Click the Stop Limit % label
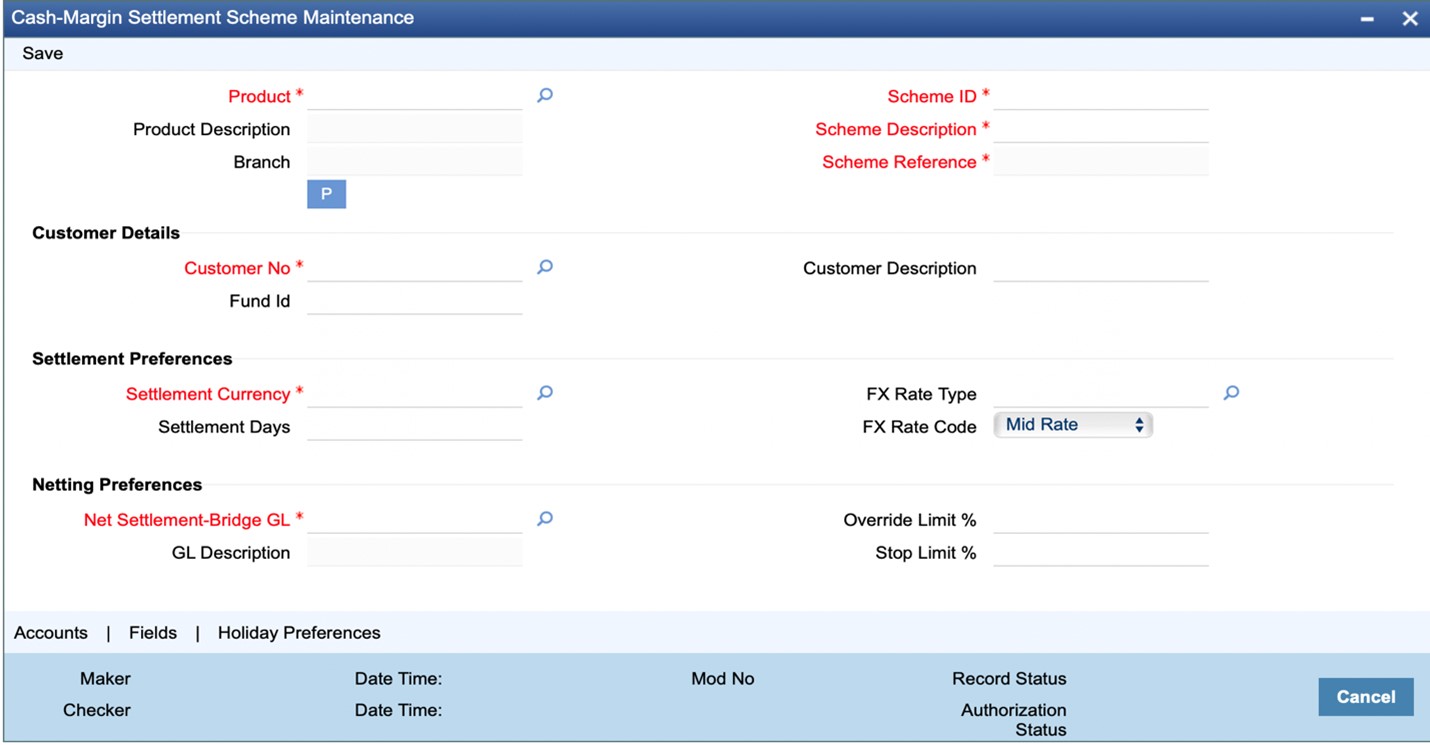 926,553
